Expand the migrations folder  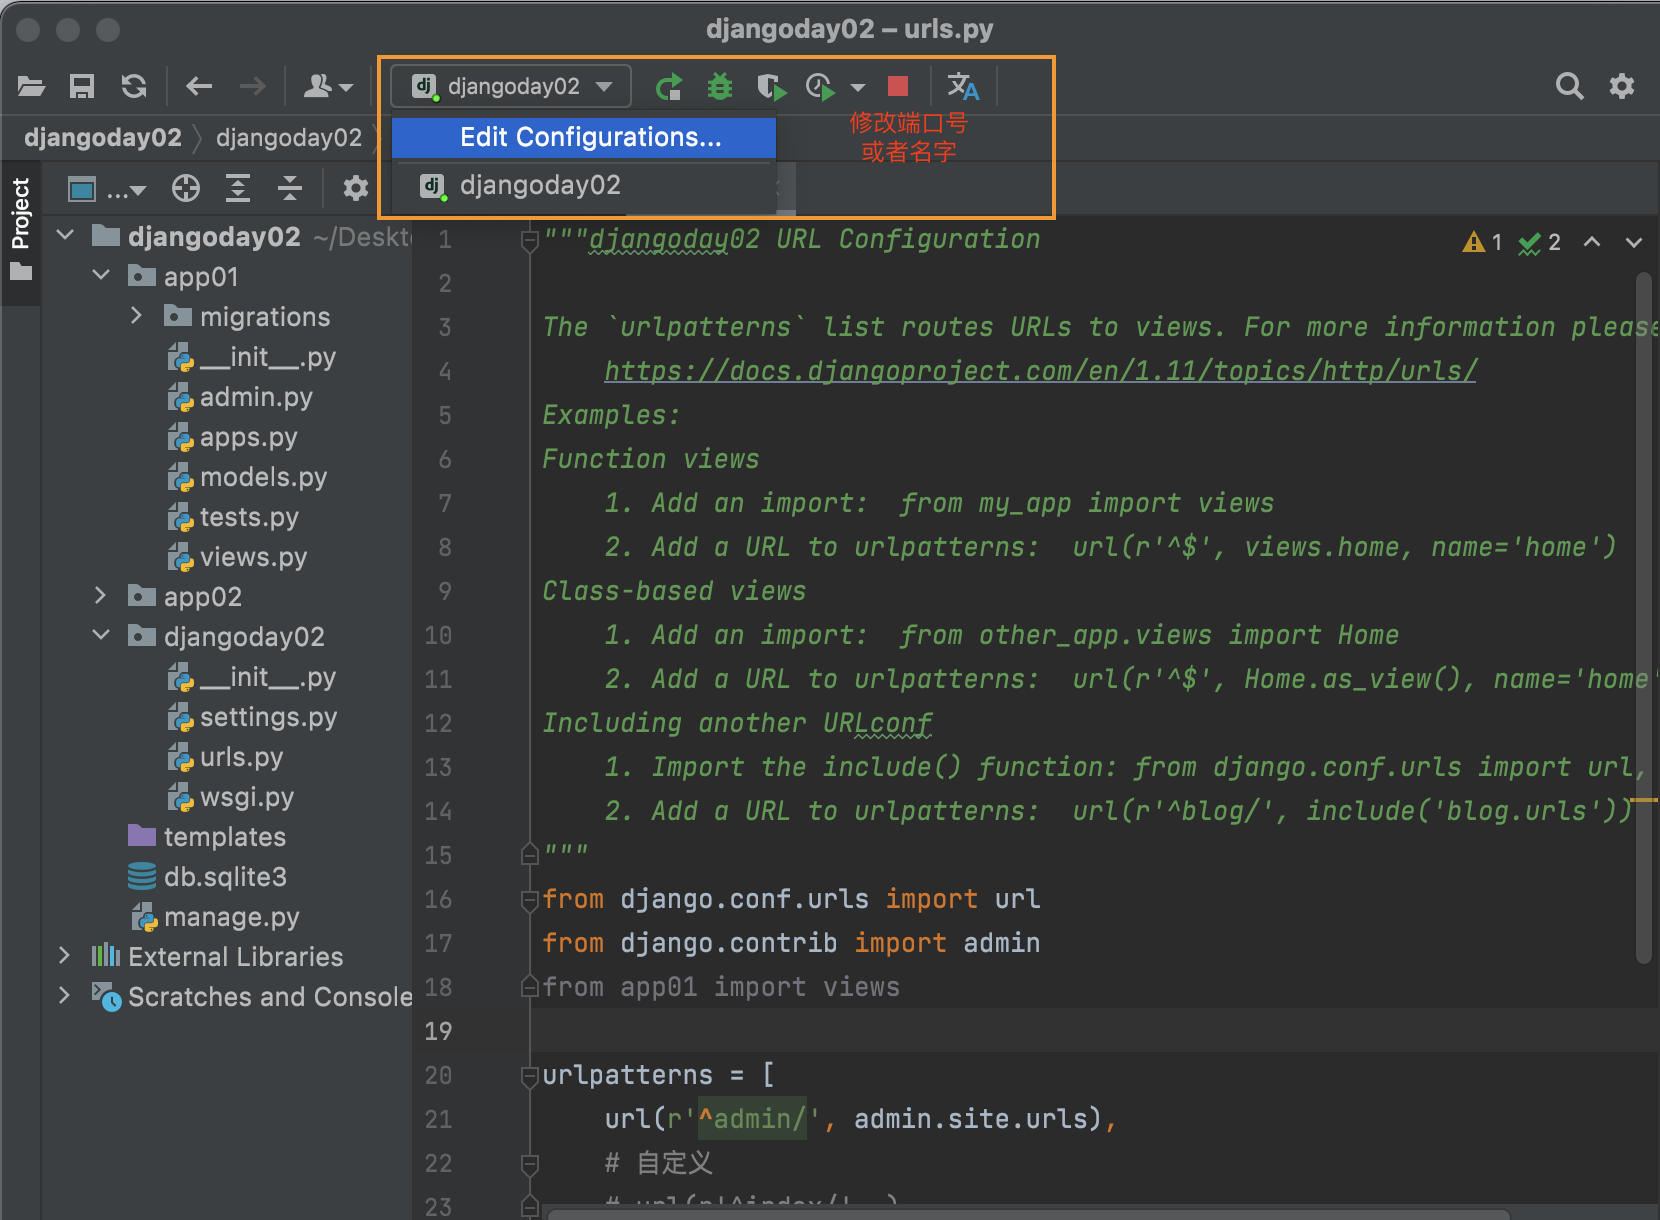[137, 316]
